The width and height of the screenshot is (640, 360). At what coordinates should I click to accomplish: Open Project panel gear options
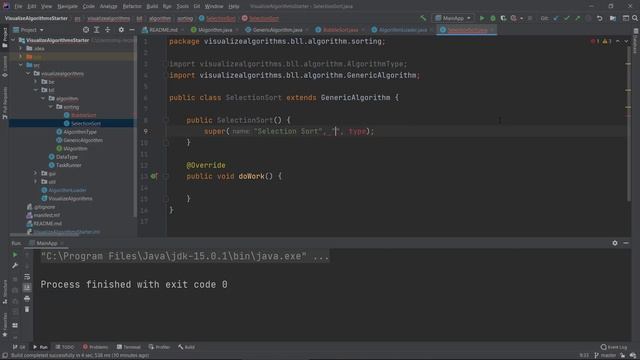(121, 30)
